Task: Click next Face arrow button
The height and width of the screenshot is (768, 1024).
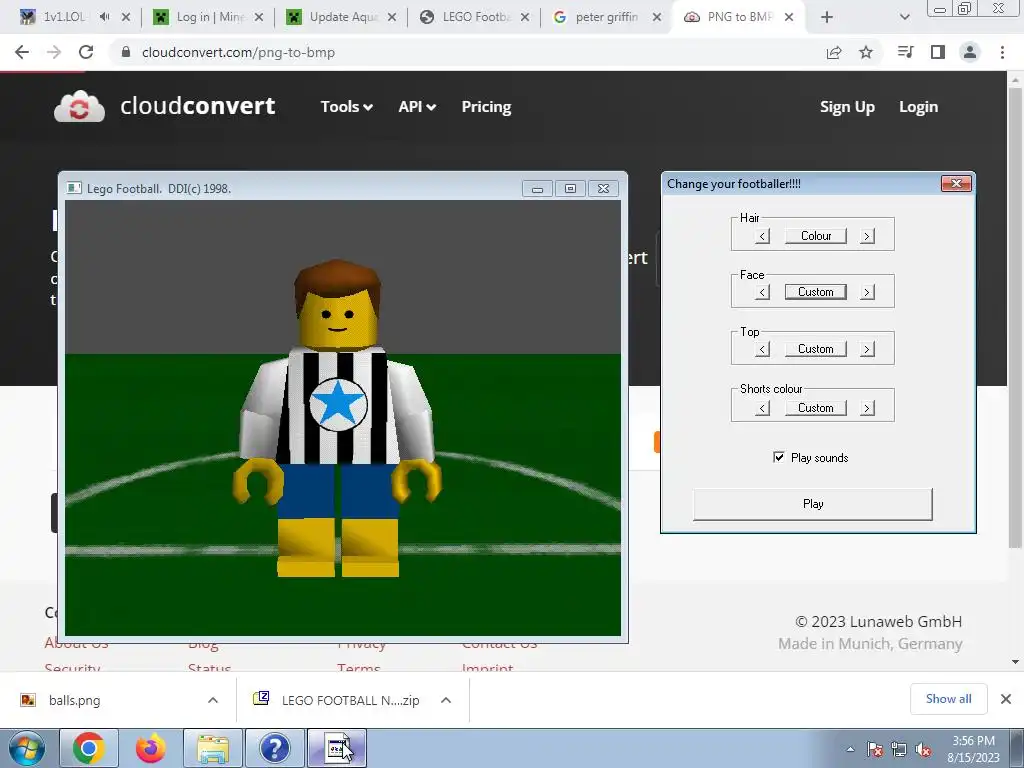Action: pyautogui.click(x=867, y=292)
